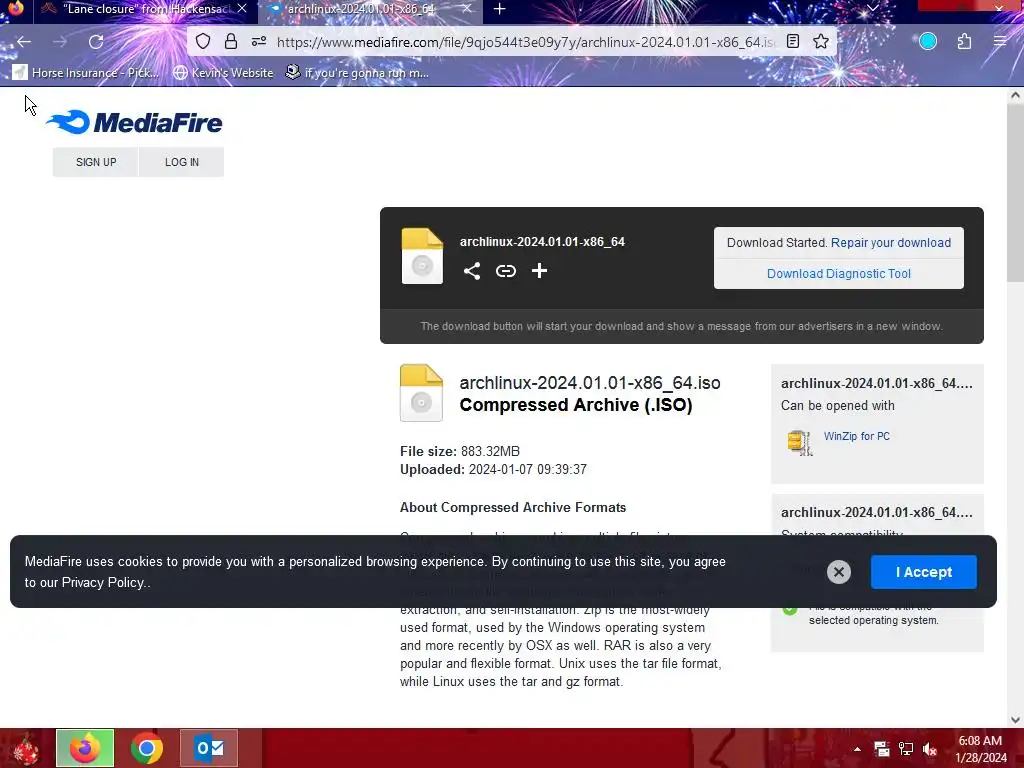Image resolution: width=1024 pixels, height=768 pixels.
Task: Click the "archlinux-2024.01.01-x86_64.iso" filename heading
Action: [x=590, y=383]
